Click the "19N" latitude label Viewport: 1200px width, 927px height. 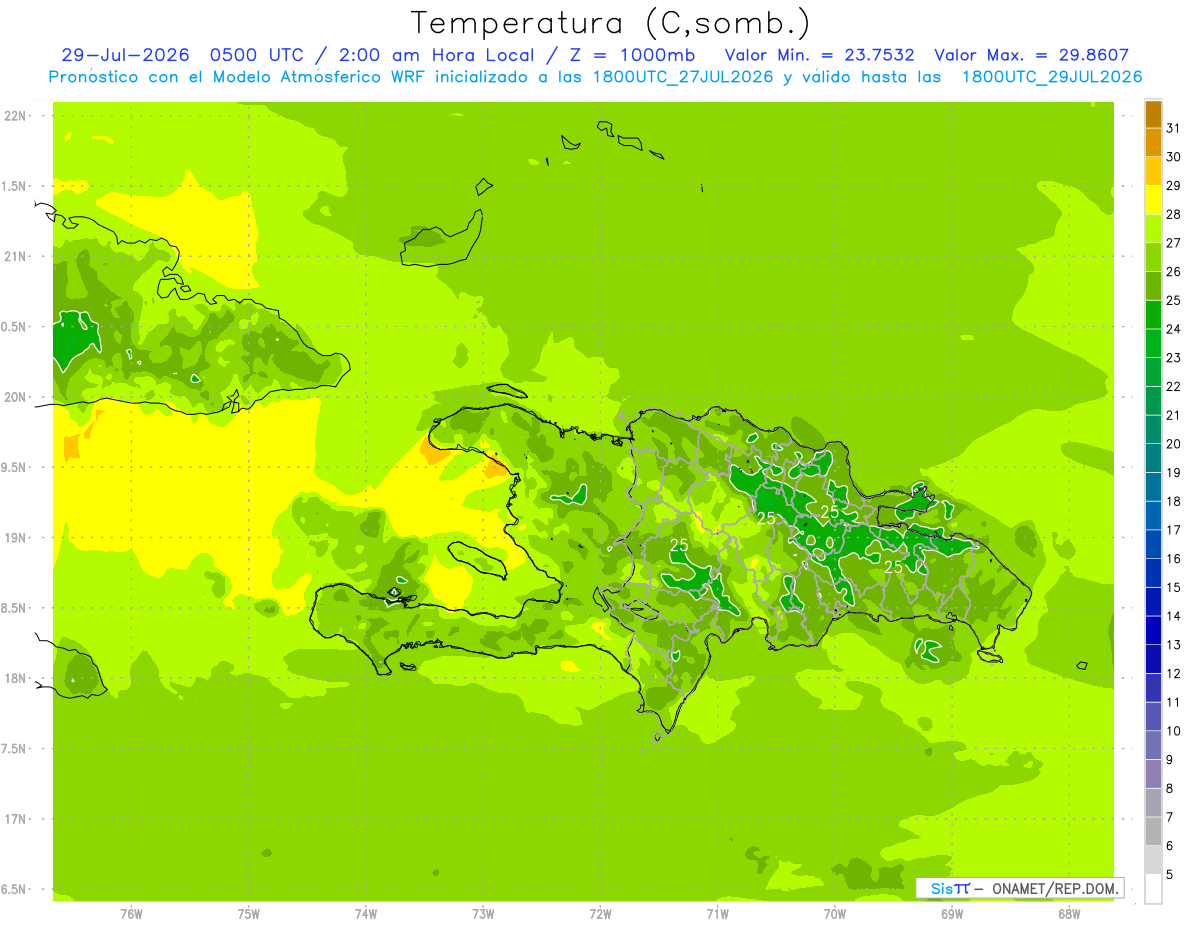17,538
